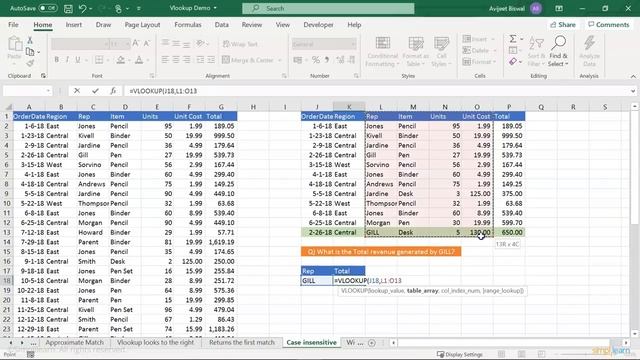This screenshot has height=360, width=640.
Task: Click the formula bar input text
Action: pyautogui.click(x=163, y=91)
